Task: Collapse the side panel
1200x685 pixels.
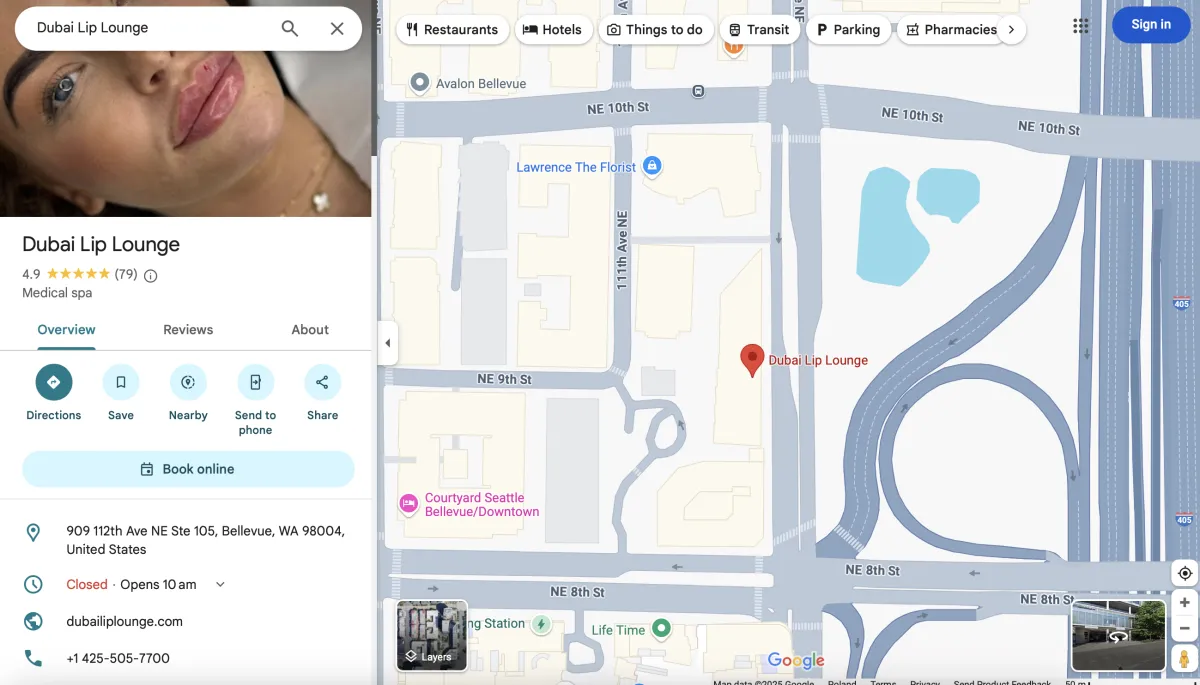Action: 388,343
